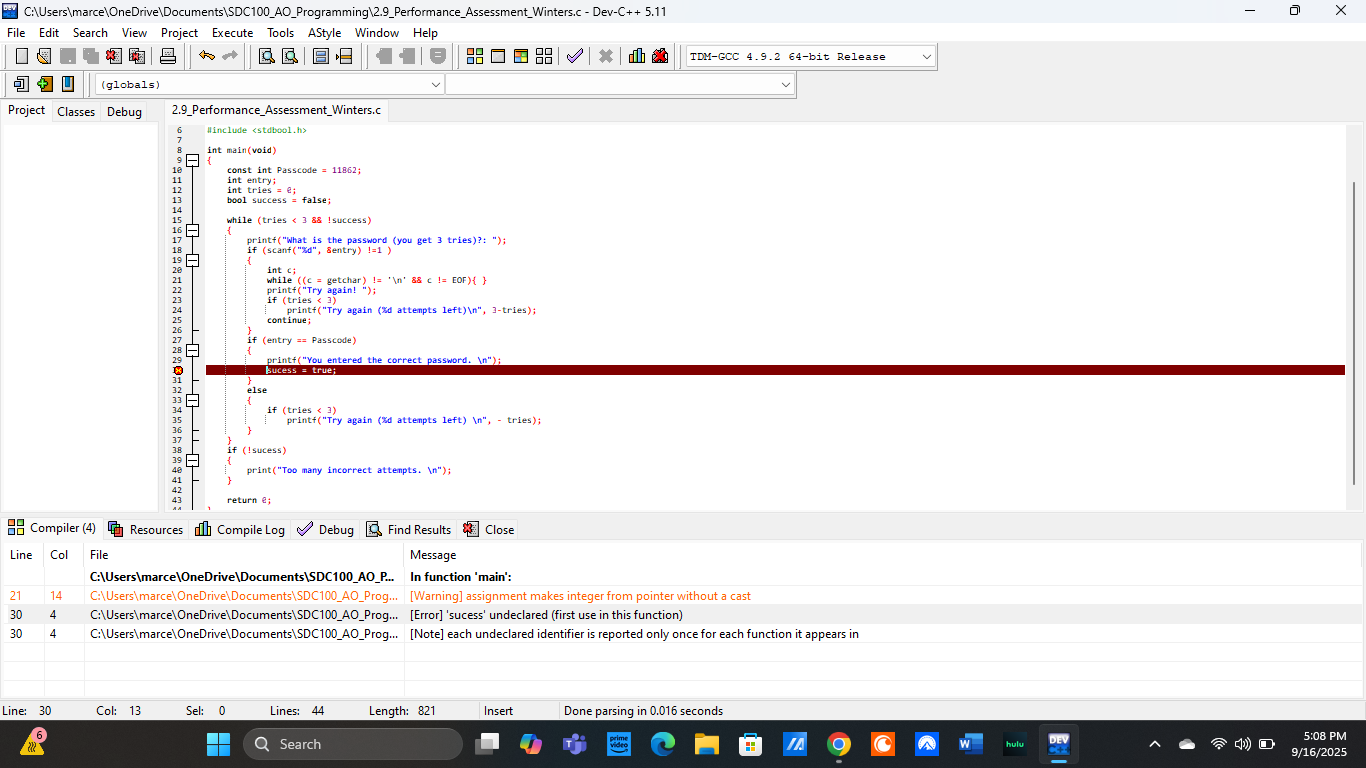Image resolution: width=1366 pixels, height=768 pixels.
Task: Delete profiling information via the toolbar icon
Action: [x=660, y=56]
